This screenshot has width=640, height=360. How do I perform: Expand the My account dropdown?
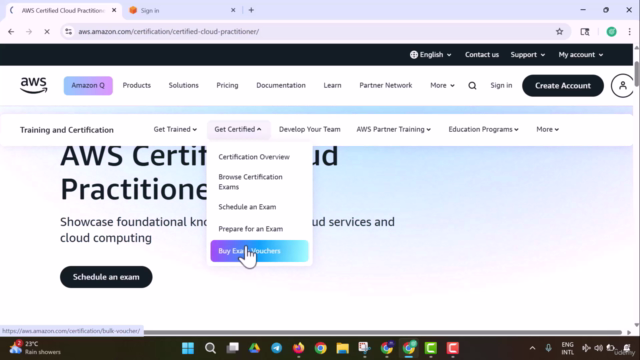[580, 55]
